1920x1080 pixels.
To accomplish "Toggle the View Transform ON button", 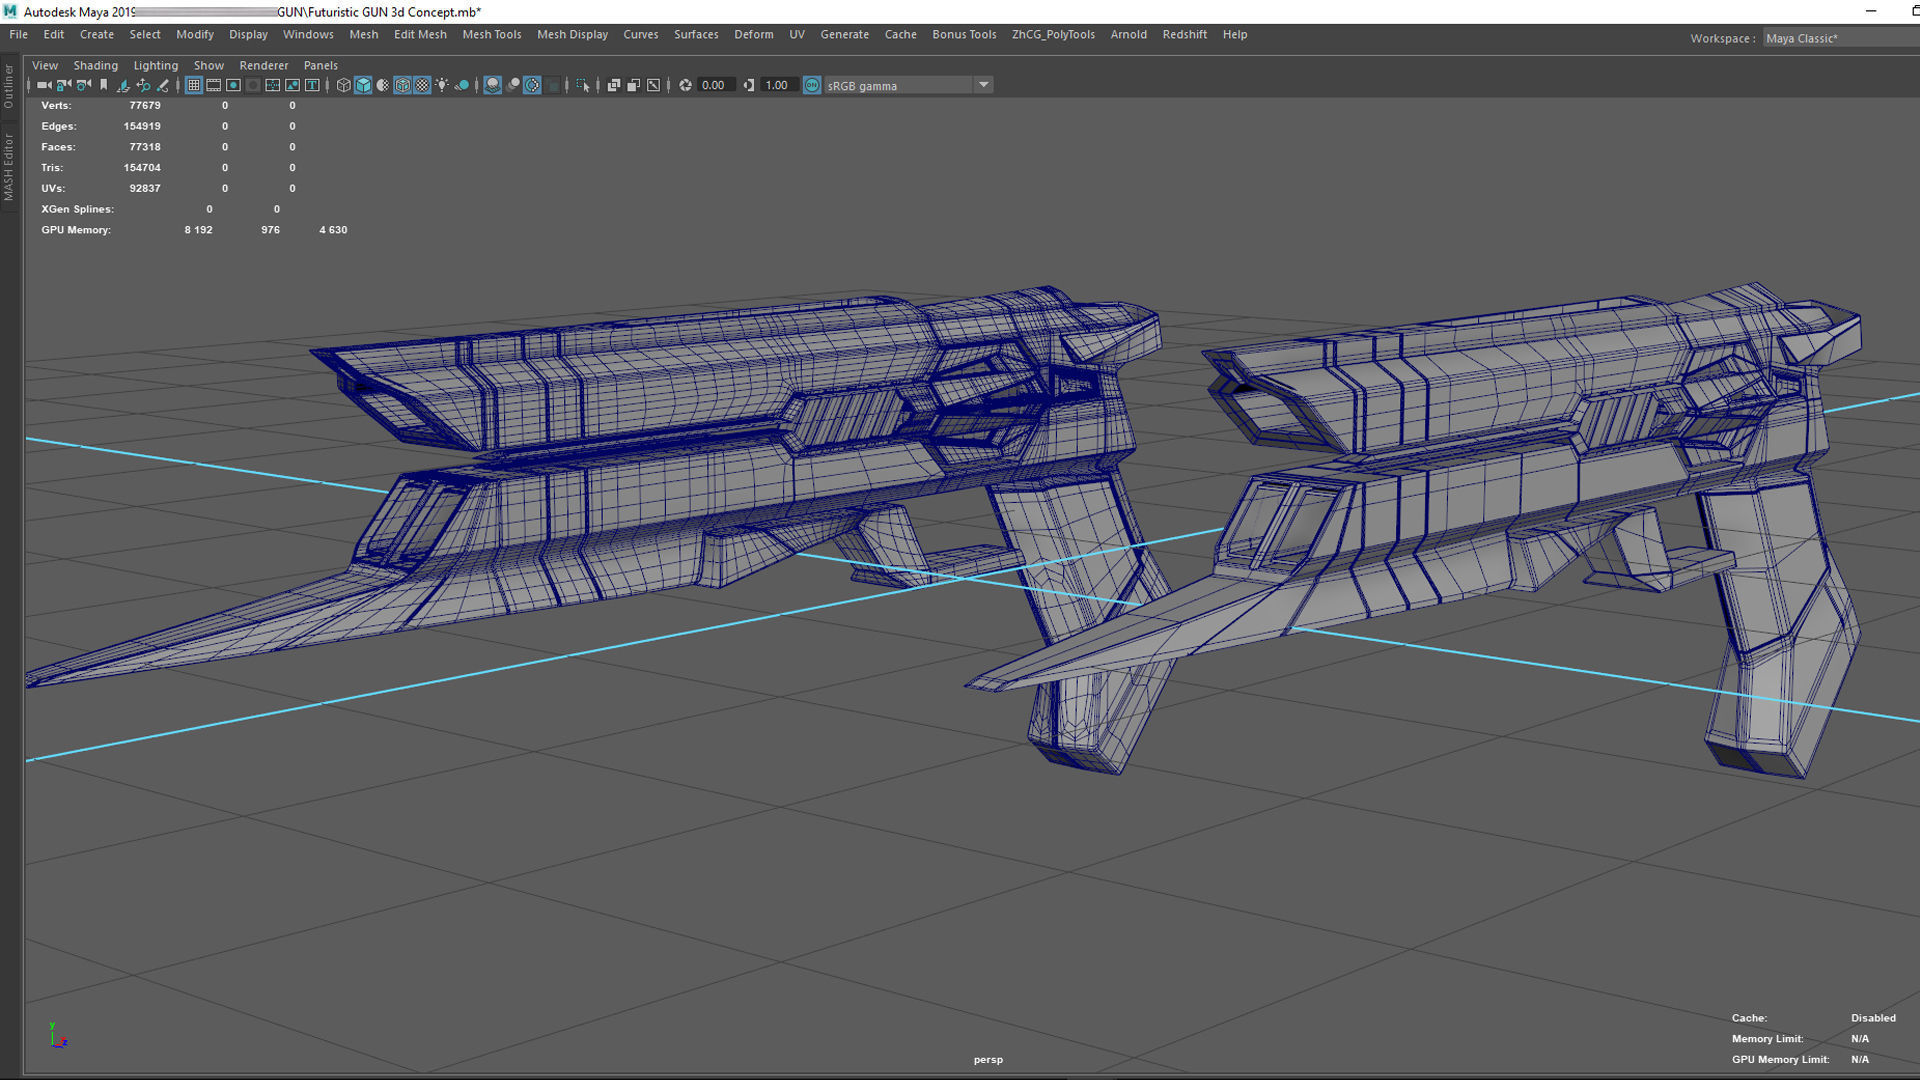I will click(x=812, y=85).
